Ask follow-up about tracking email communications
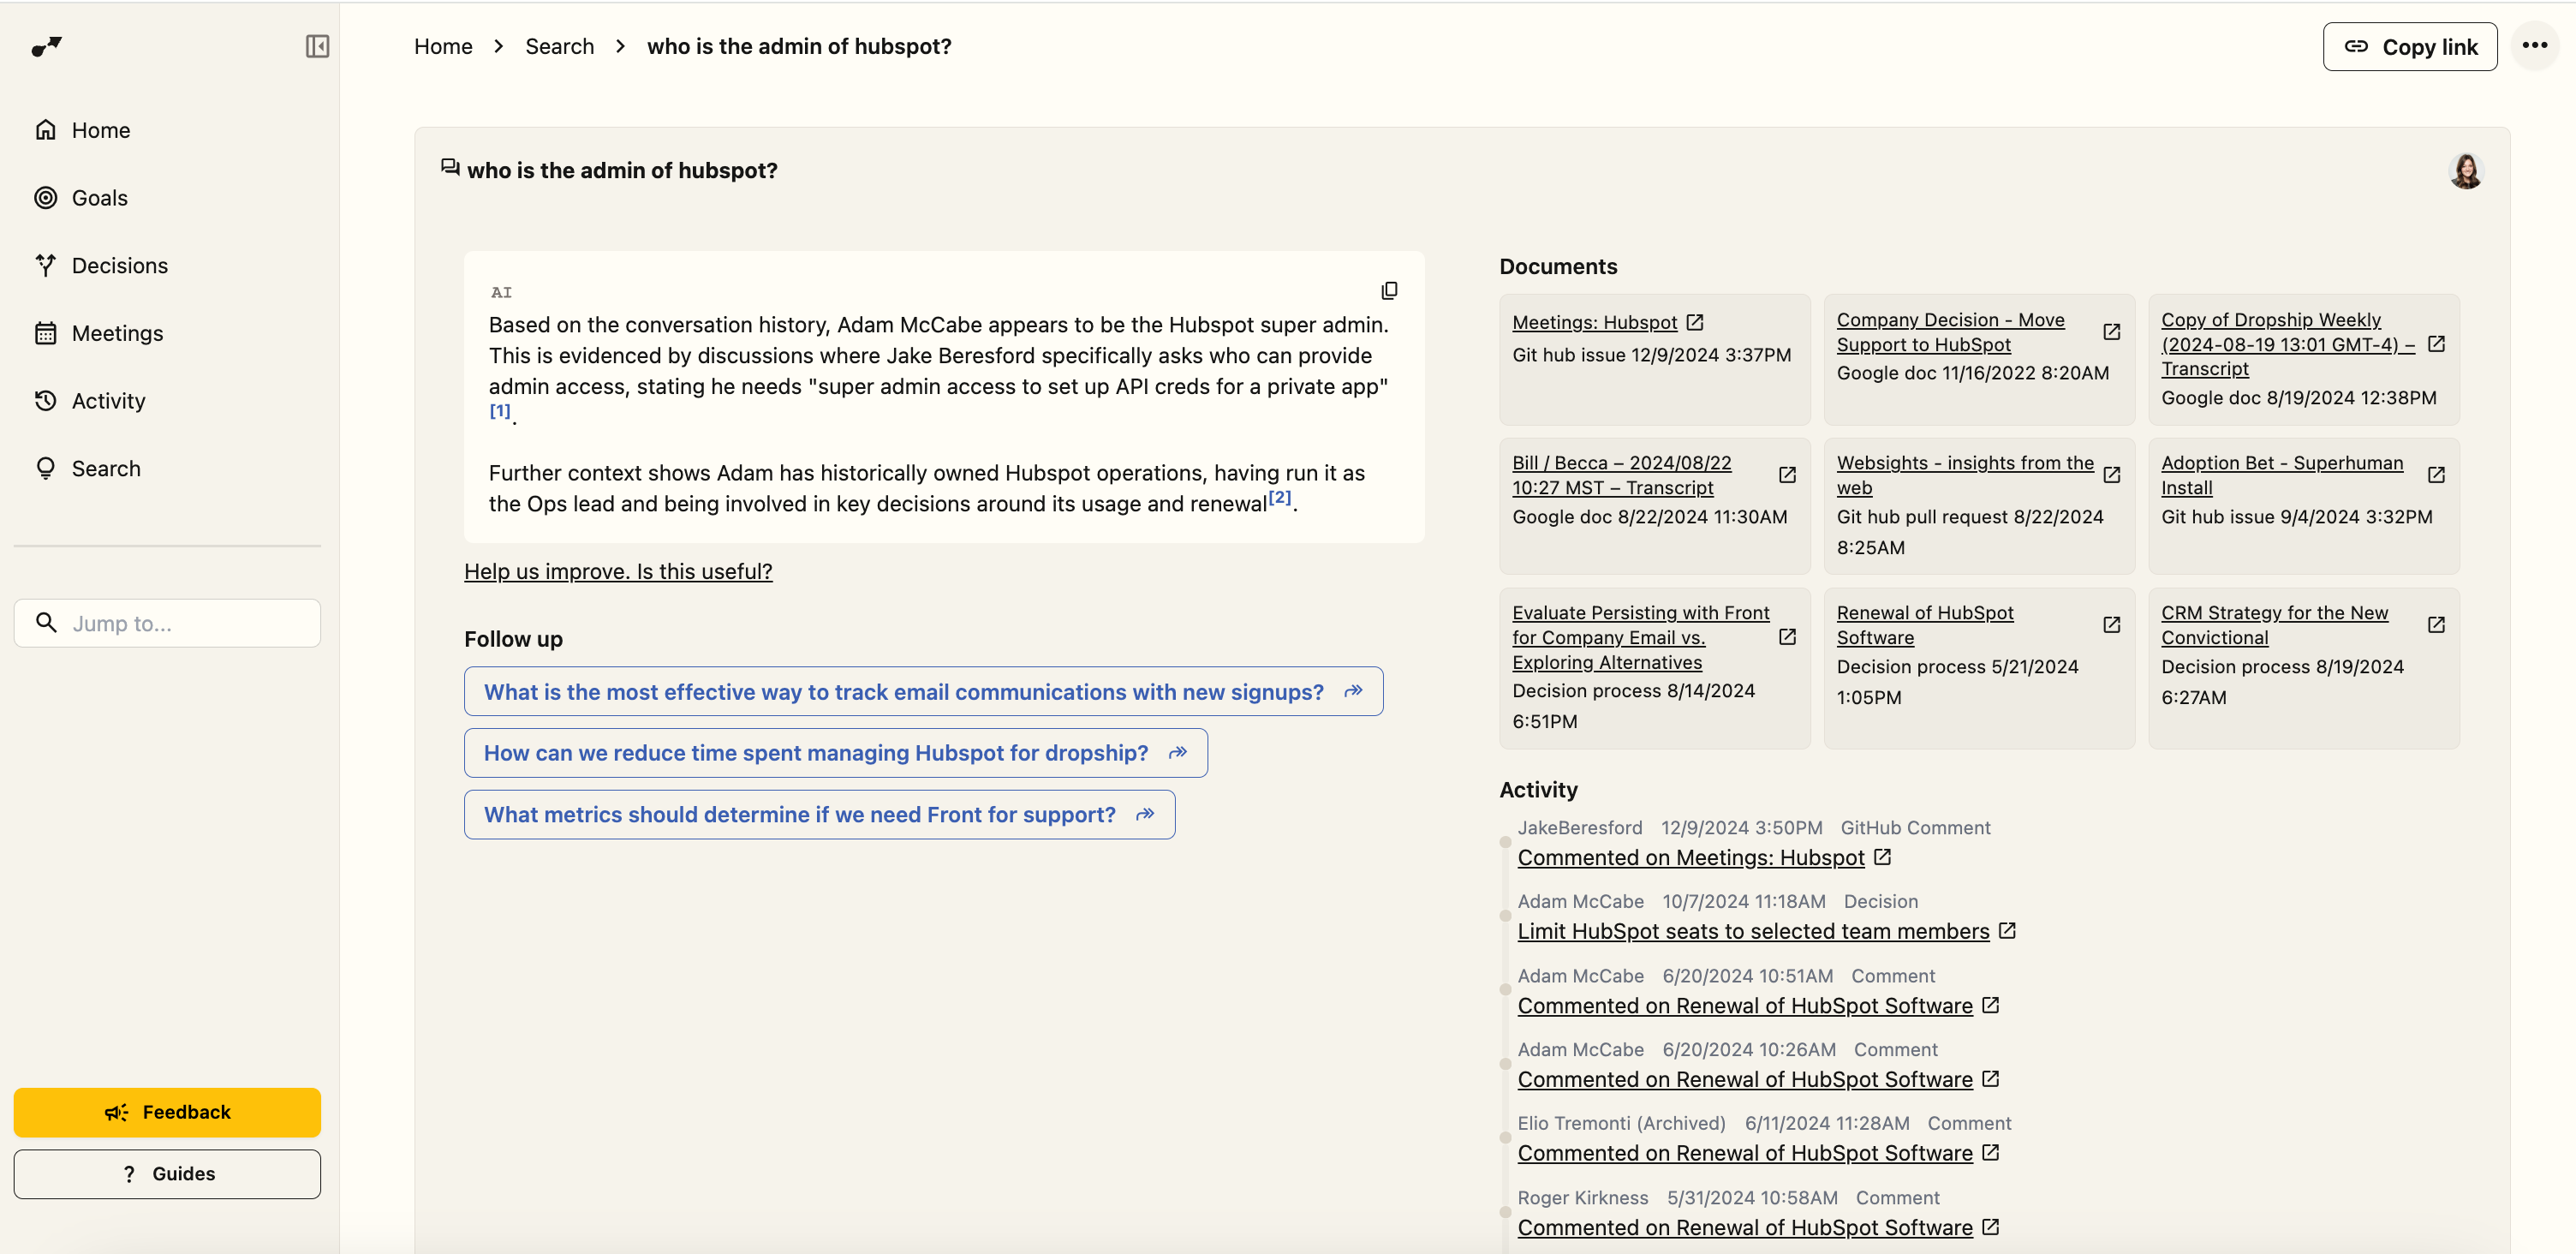Screen dimensions: 2576x1254 923,691
